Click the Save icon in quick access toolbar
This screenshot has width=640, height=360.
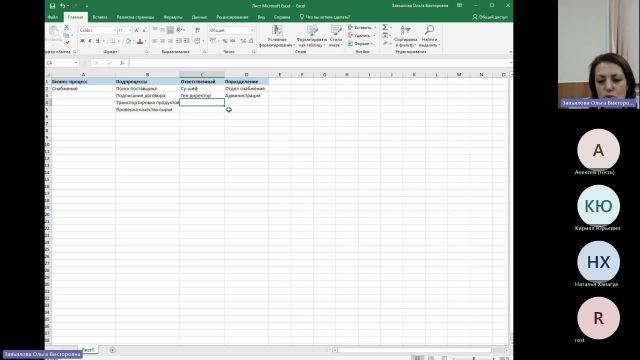(x=52, y=6)
